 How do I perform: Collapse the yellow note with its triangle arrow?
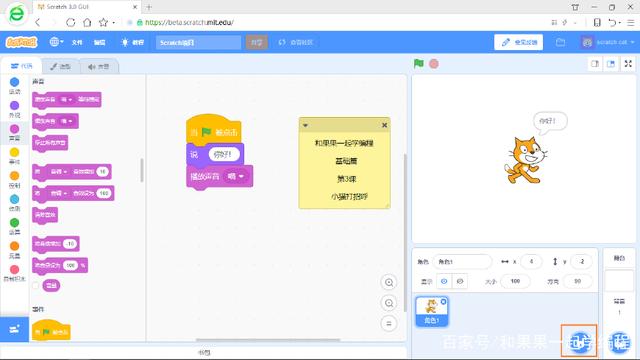point(305,125)
